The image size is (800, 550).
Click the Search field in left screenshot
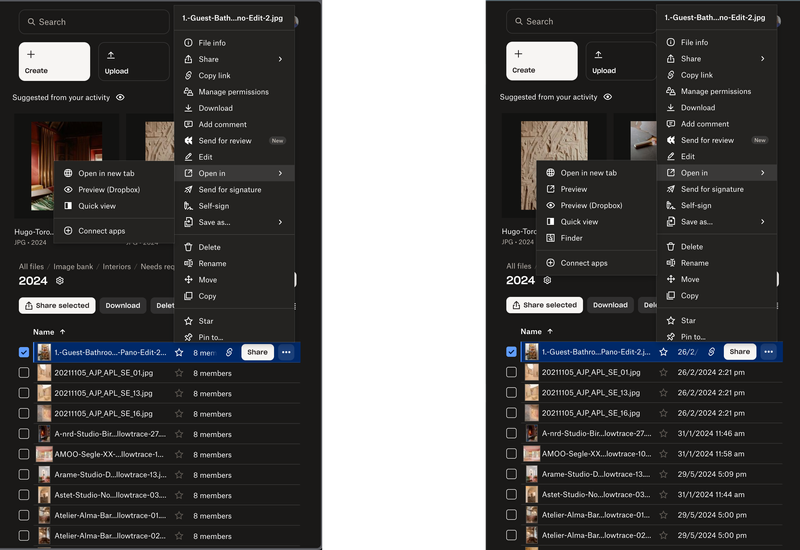pyautogui.click(x=94, y=22)
